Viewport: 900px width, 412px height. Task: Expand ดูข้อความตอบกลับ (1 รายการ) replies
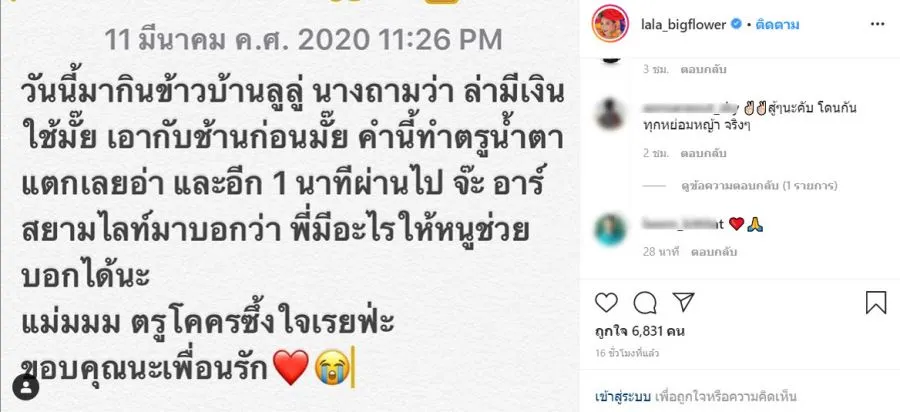759,186
